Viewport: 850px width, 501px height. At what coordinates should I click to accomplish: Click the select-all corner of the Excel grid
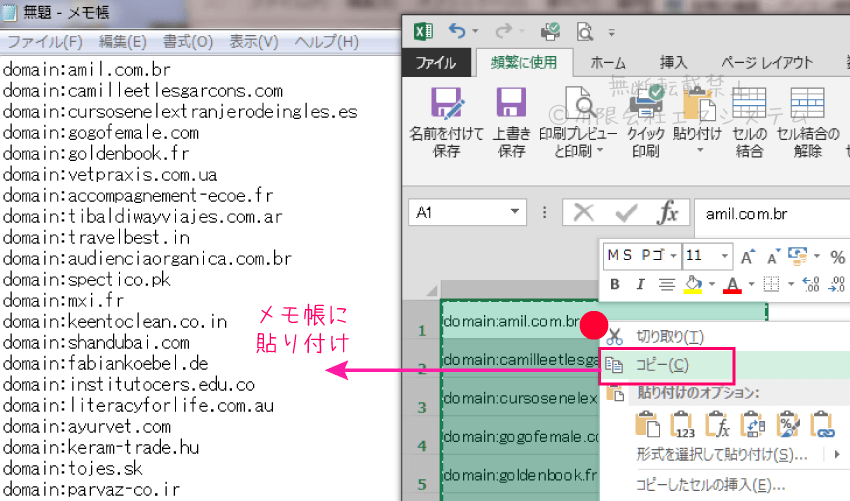pyautogui.click(x=431, y=291)
